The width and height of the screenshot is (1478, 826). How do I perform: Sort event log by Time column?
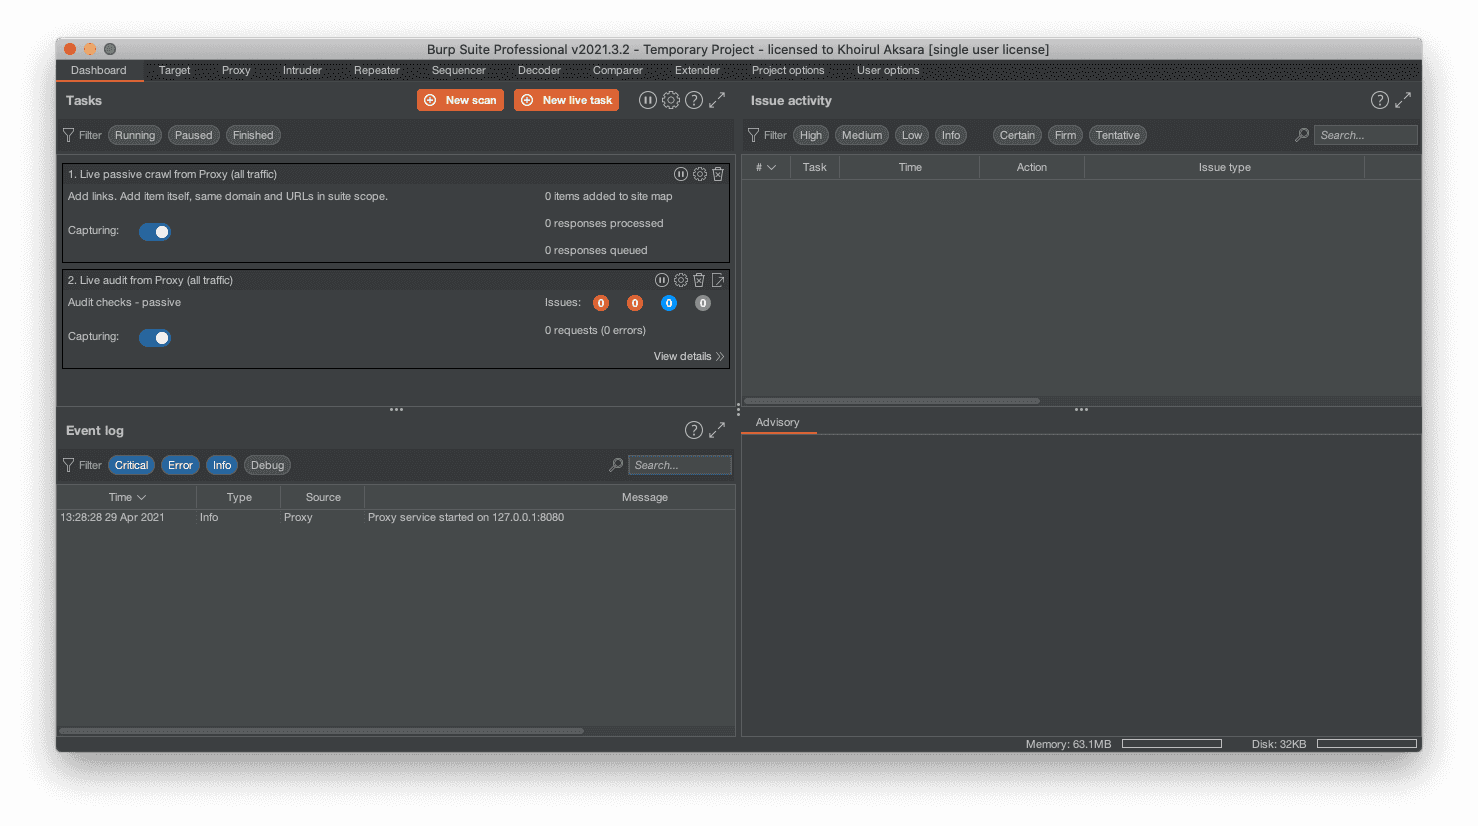coord(126,497)
